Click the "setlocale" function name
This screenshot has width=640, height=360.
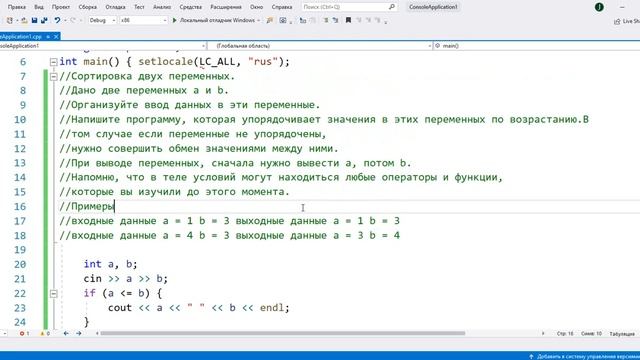click(x=166, y=62)
